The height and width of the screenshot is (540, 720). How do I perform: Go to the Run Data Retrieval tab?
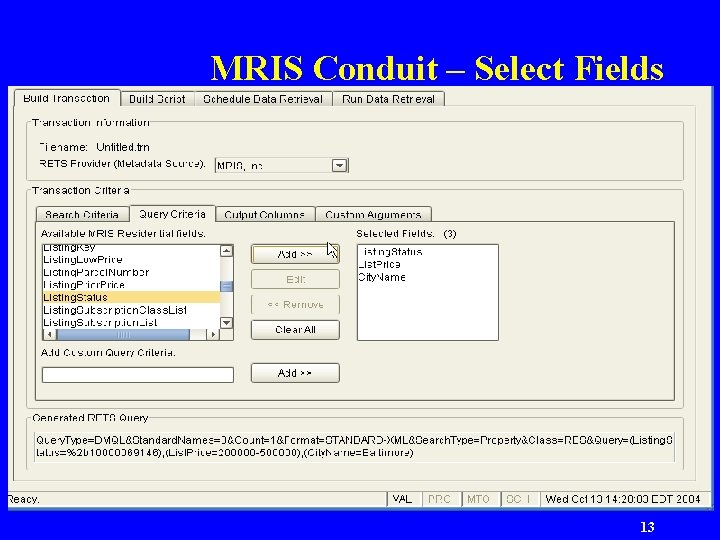click(388, 99)
